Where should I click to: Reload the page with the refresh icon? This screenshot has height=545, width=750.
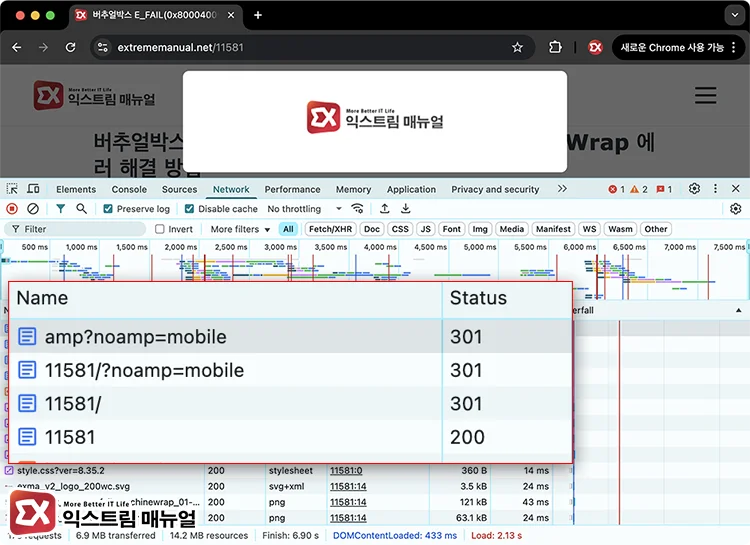[x=70, y=47]
